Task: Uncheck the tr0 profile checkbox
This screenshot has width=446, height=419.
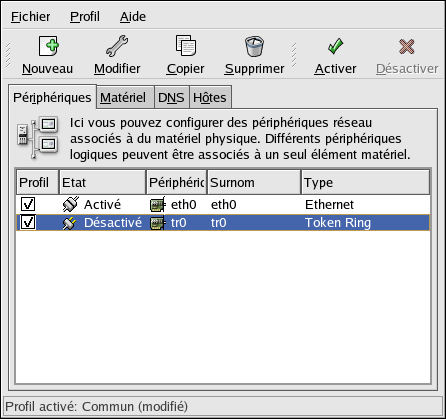Action: tap(28, 222)
